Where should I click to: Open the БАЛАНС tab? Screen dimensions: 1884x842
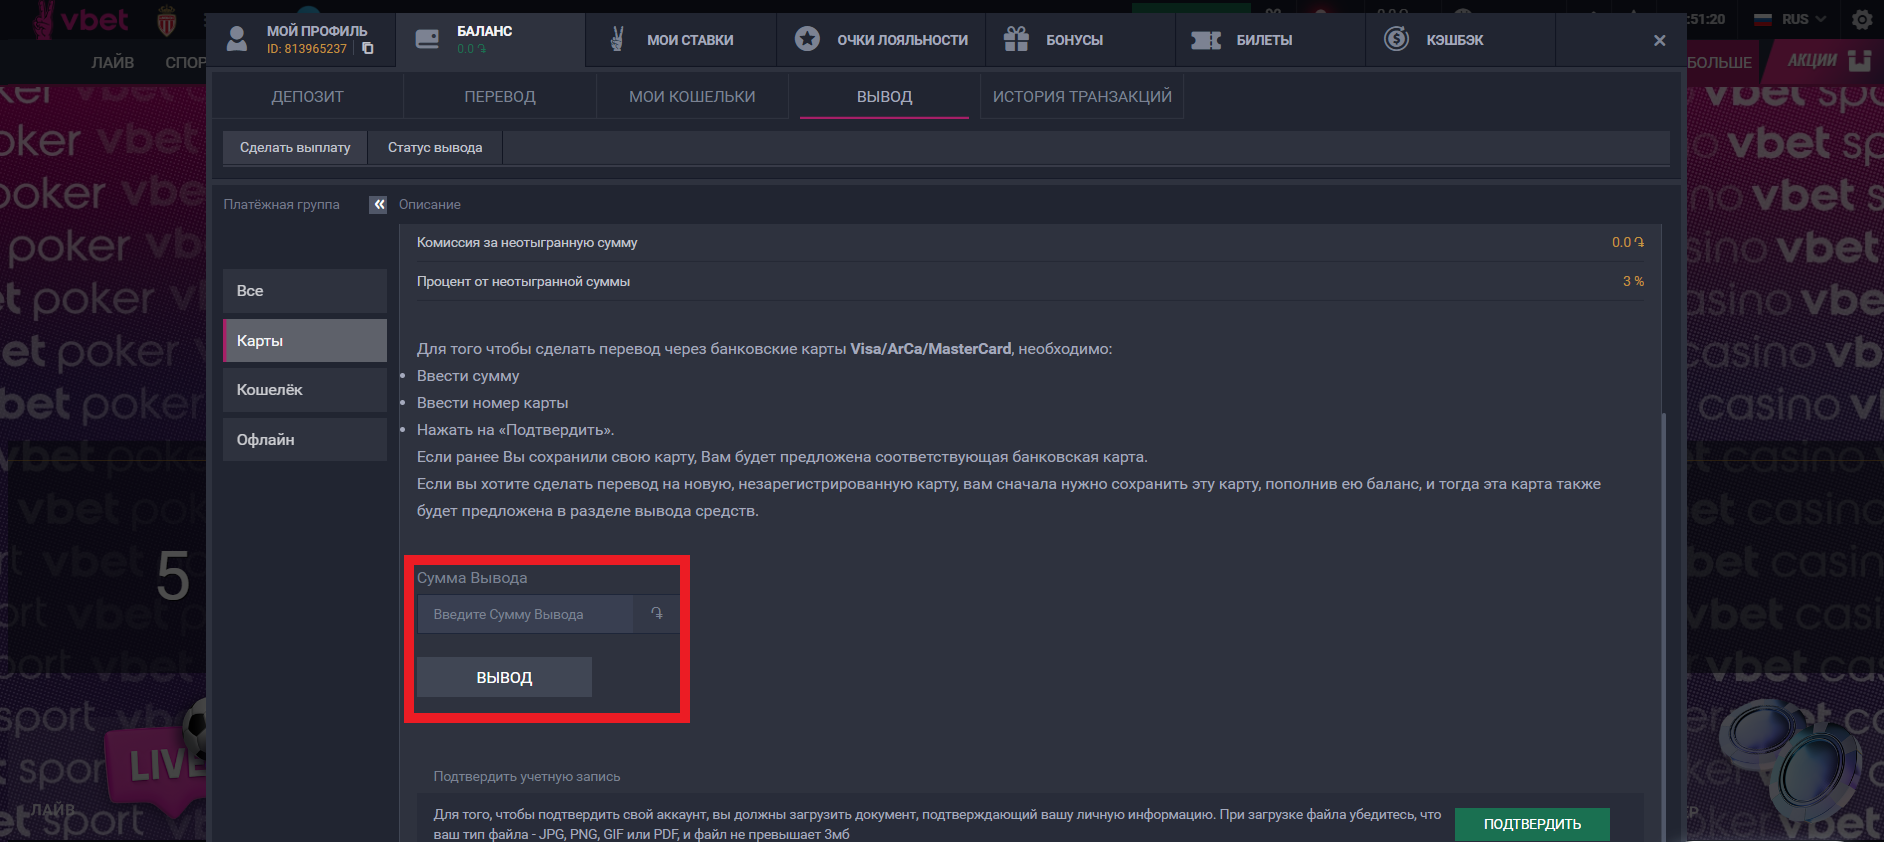pos(490,39)
